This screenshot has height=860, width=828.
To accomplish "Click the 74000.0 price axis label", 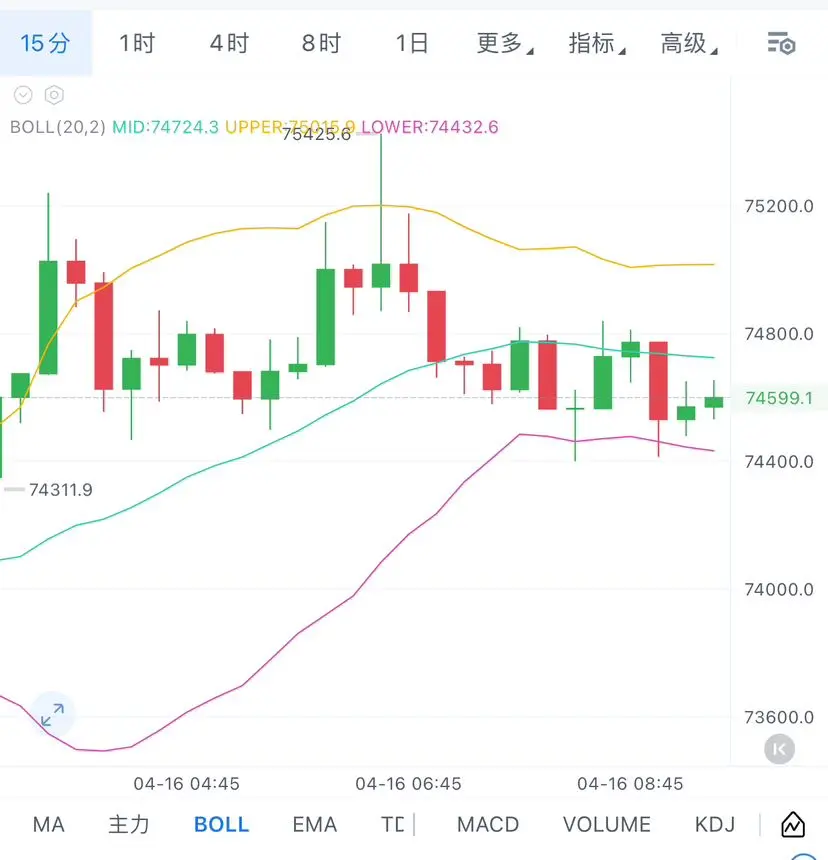I will click(x=779, y=590).
